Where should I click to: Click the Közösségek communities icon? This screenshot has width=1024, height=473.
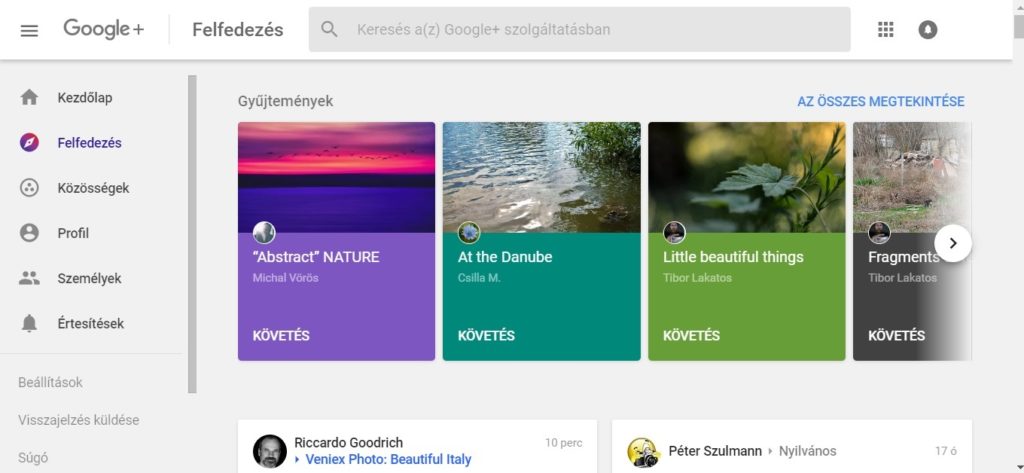pyautogui.click(x=29, y=188)
